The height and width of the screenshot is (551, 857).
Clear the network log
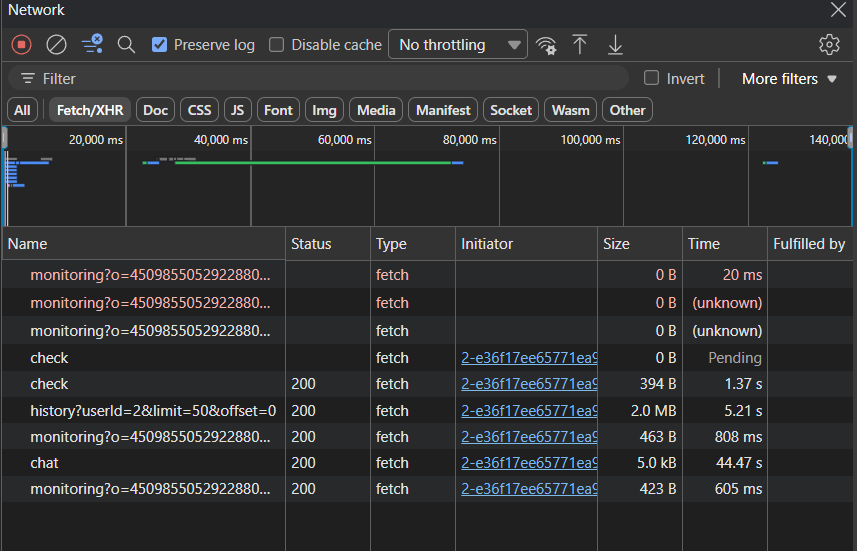pos(57,44)
